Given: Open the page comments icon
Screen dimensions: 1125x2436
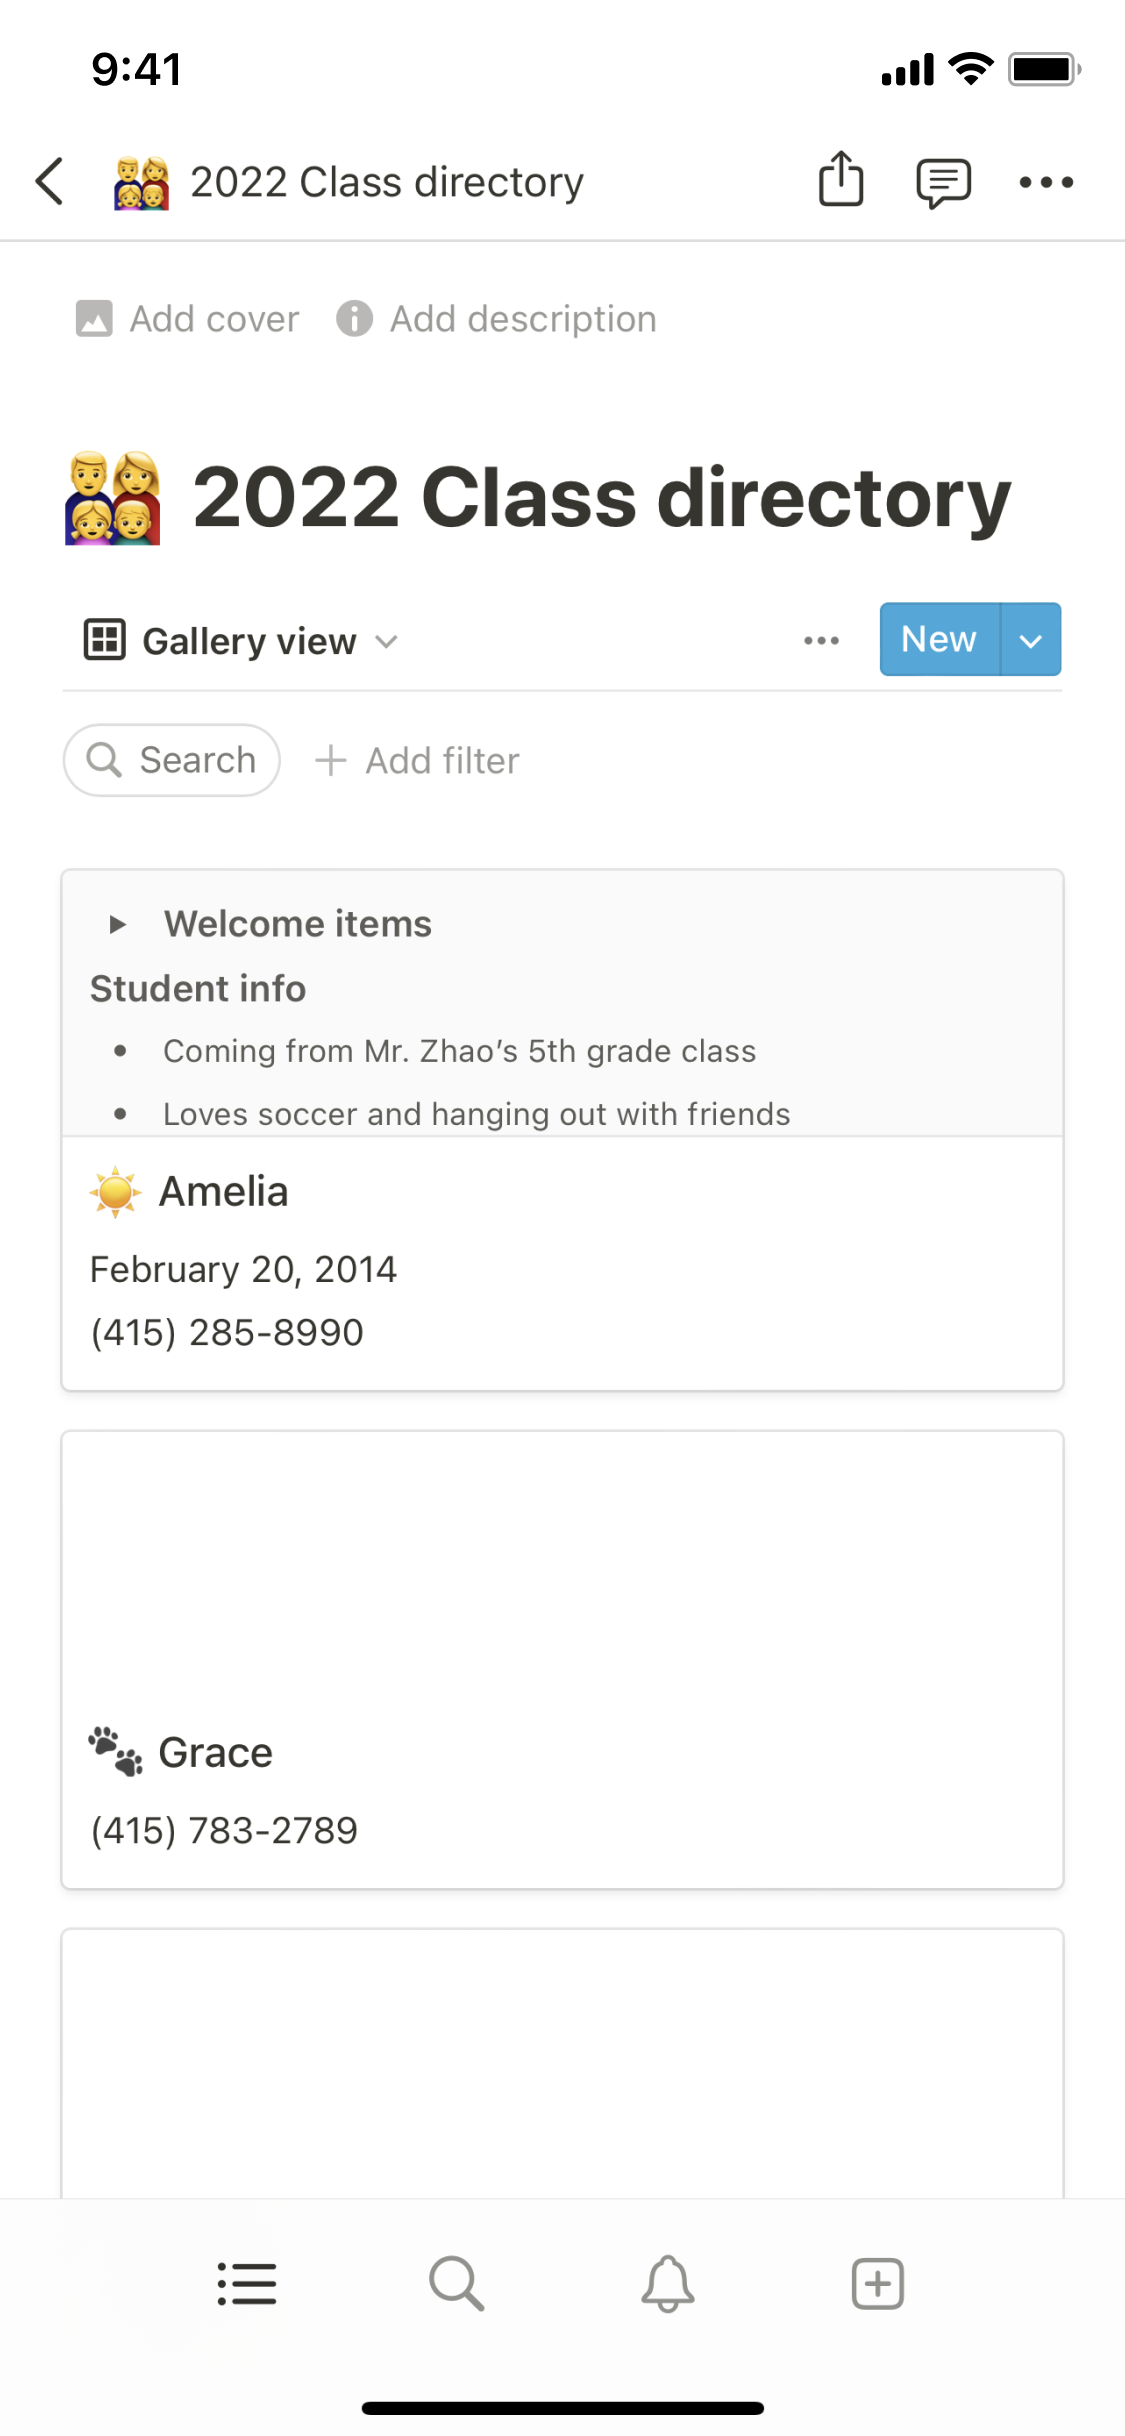Looking at the screenshot, I should tap(943, 182).
